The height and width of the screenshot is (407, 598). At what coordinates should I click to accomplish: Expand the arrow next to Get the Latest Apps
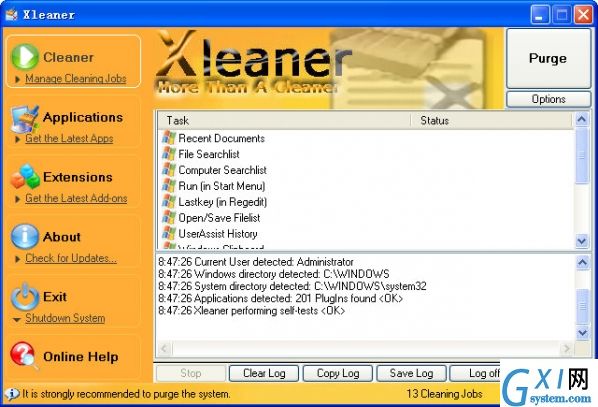(x=17, y=139)
